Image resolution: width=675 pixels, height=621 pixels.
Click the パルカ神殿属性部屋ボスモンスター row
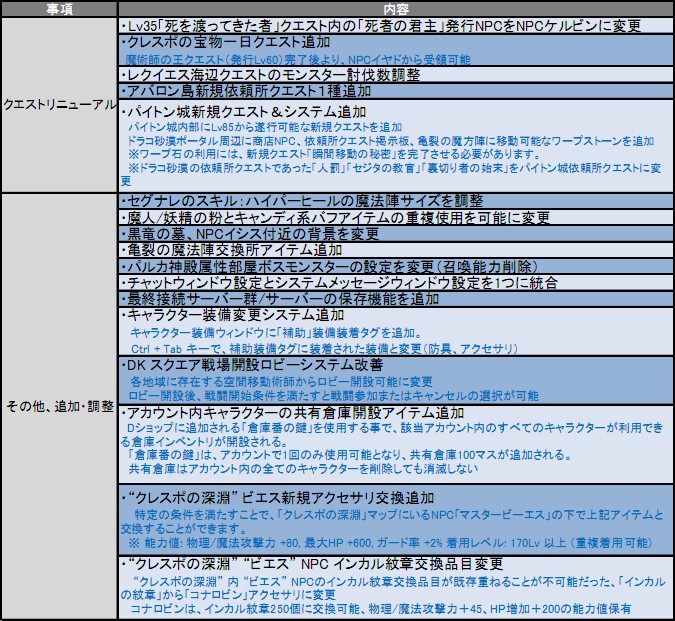click(396, 266)
